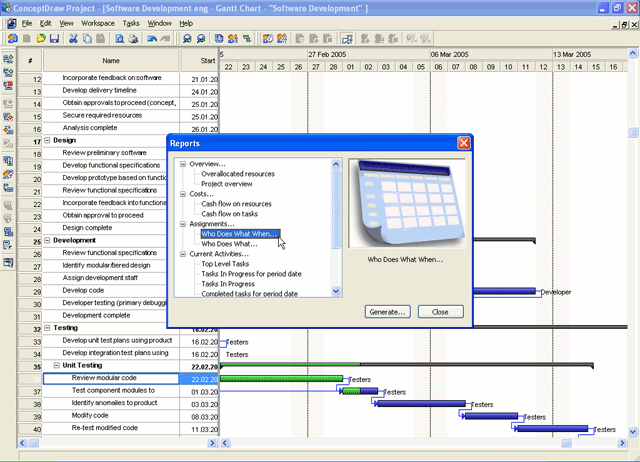
Task: Click the Generate... button
Action: (x=387, y=312)
